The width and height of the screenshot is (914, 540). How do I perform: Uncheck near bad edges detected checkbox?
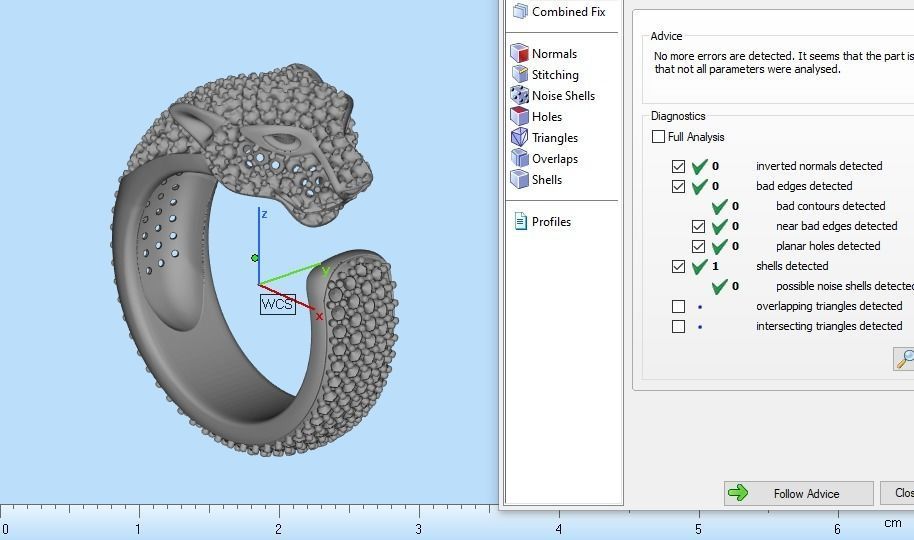698,226
